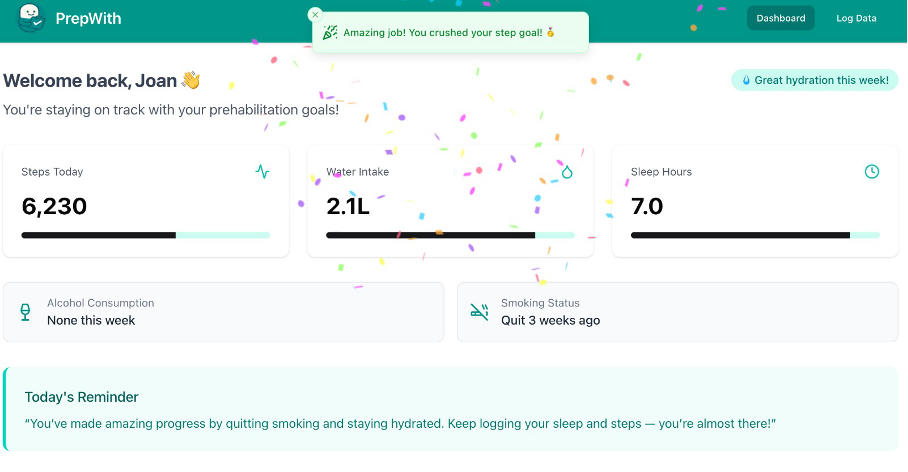Open the Dashboard tab
Image resolution: width=908 pixels, height=472 pixels.
(780, 18)
